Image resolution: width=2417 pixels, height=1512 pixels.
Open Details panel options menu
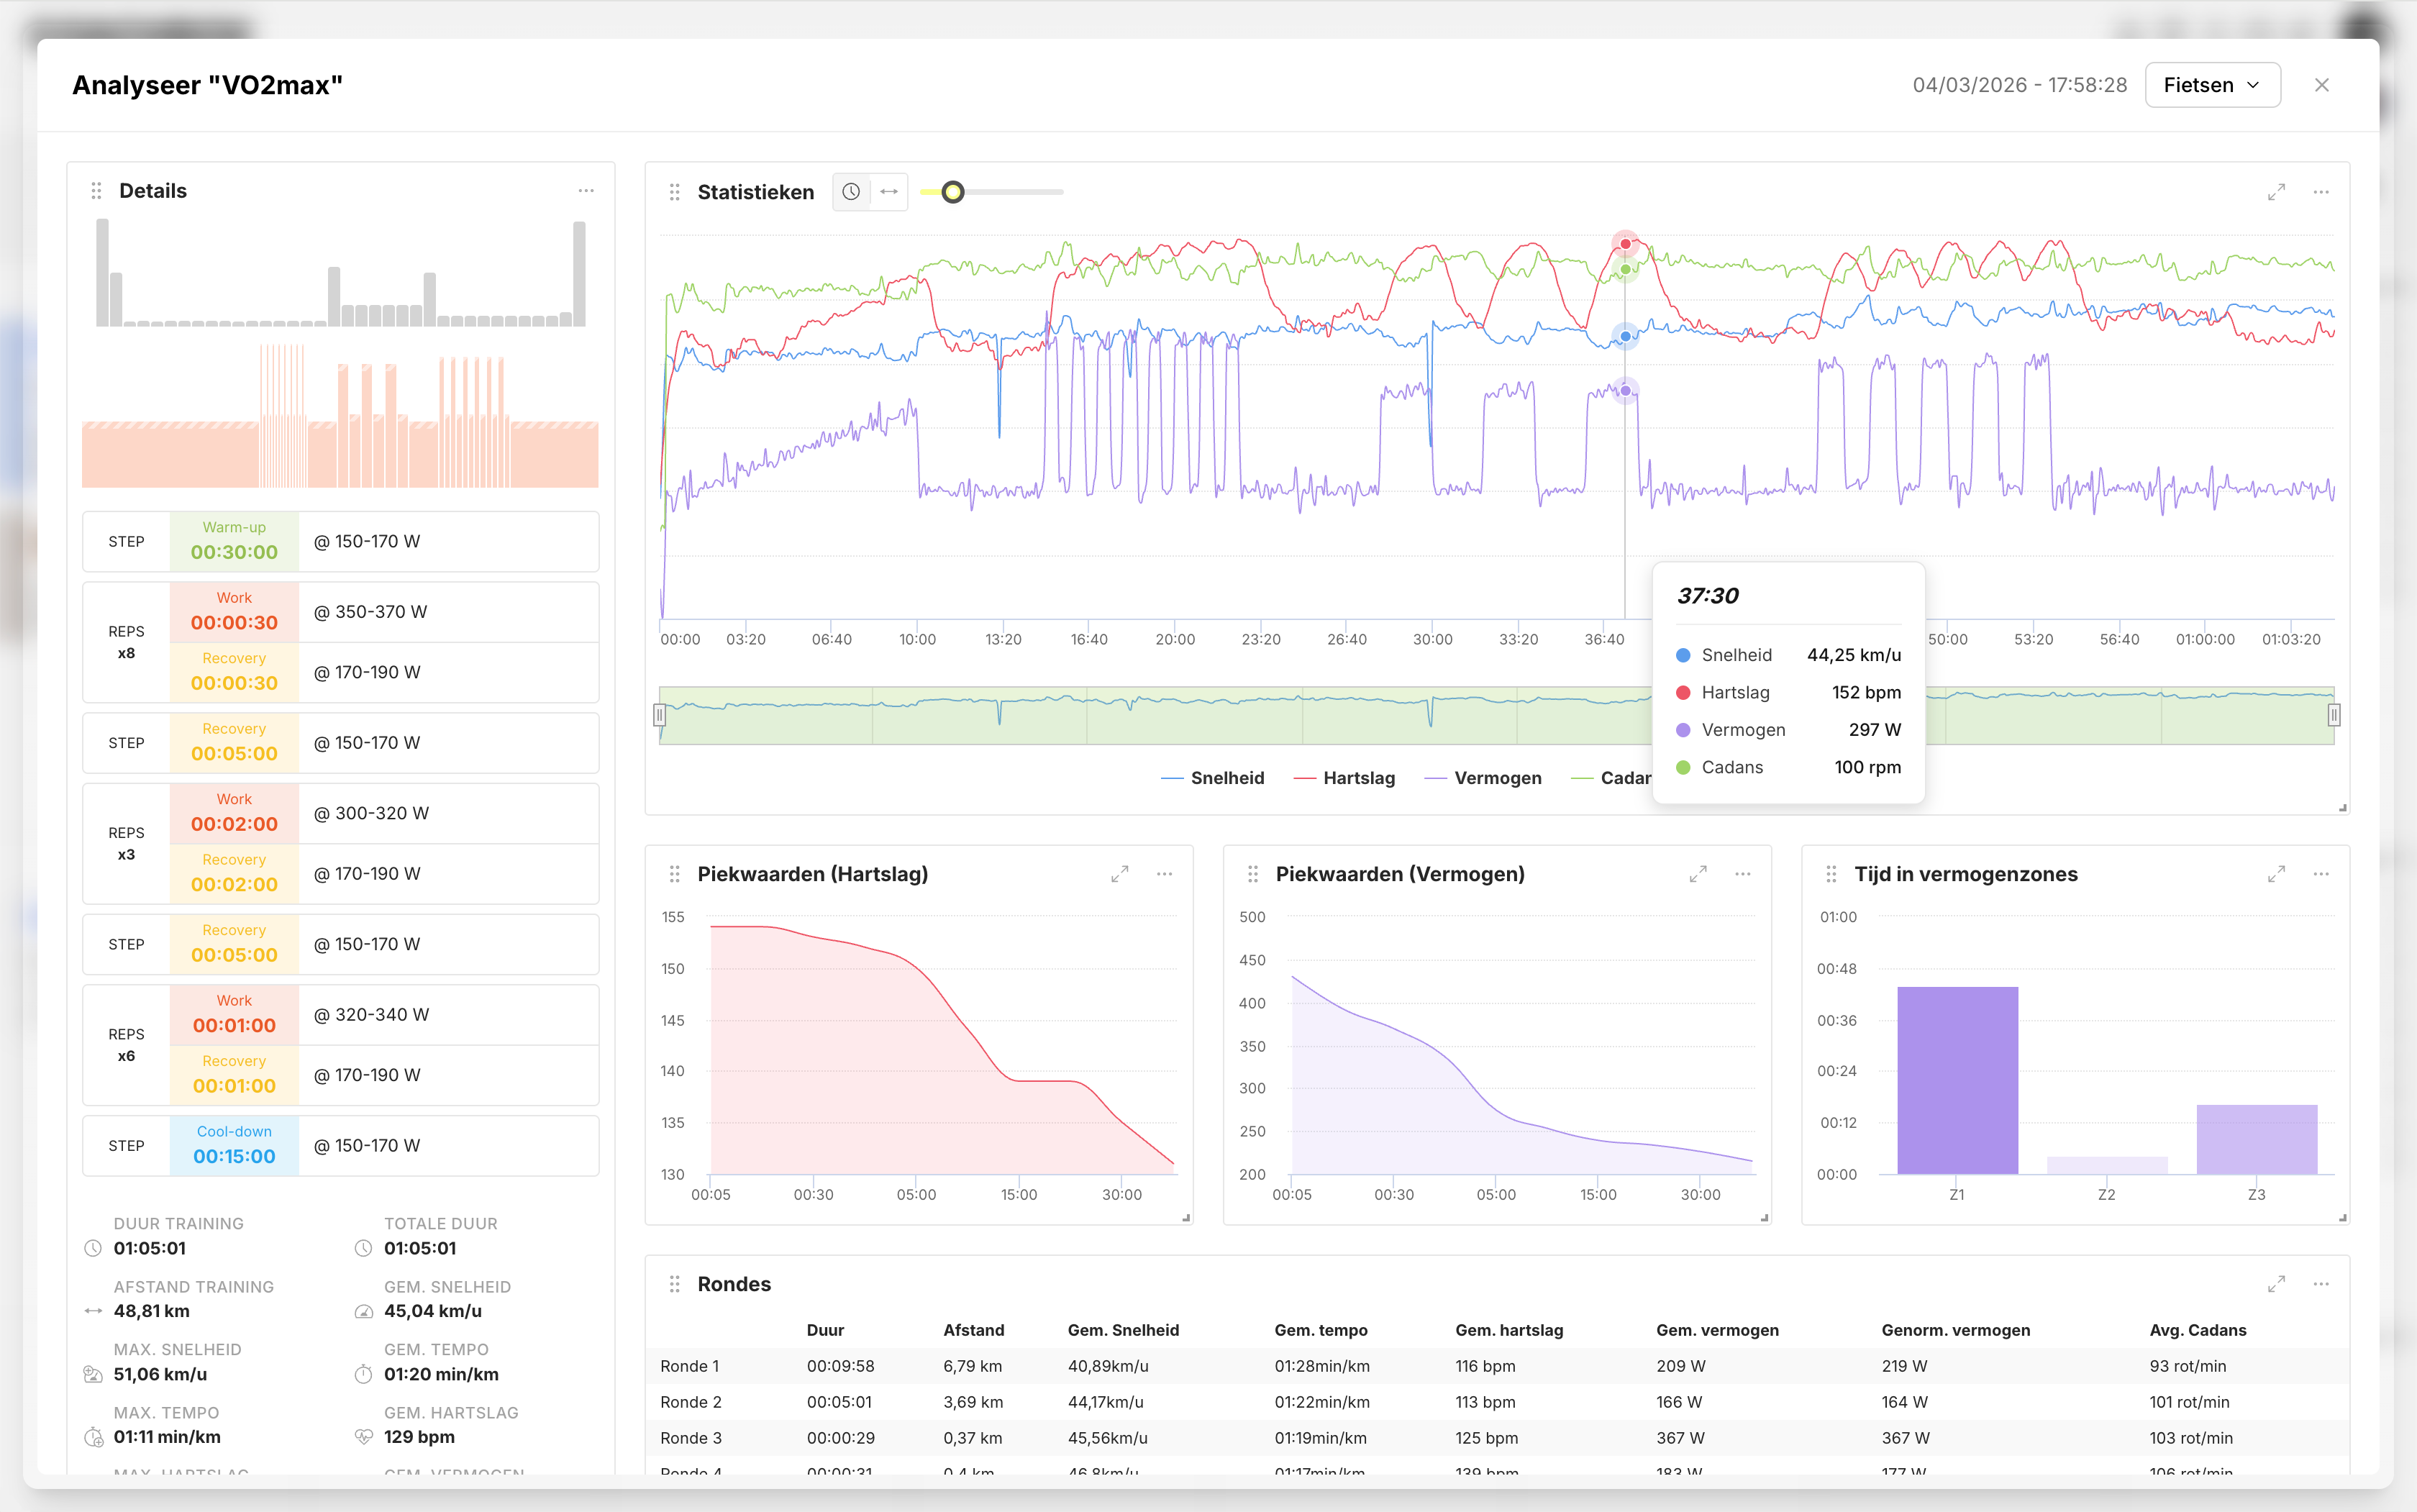coord(586,191)
